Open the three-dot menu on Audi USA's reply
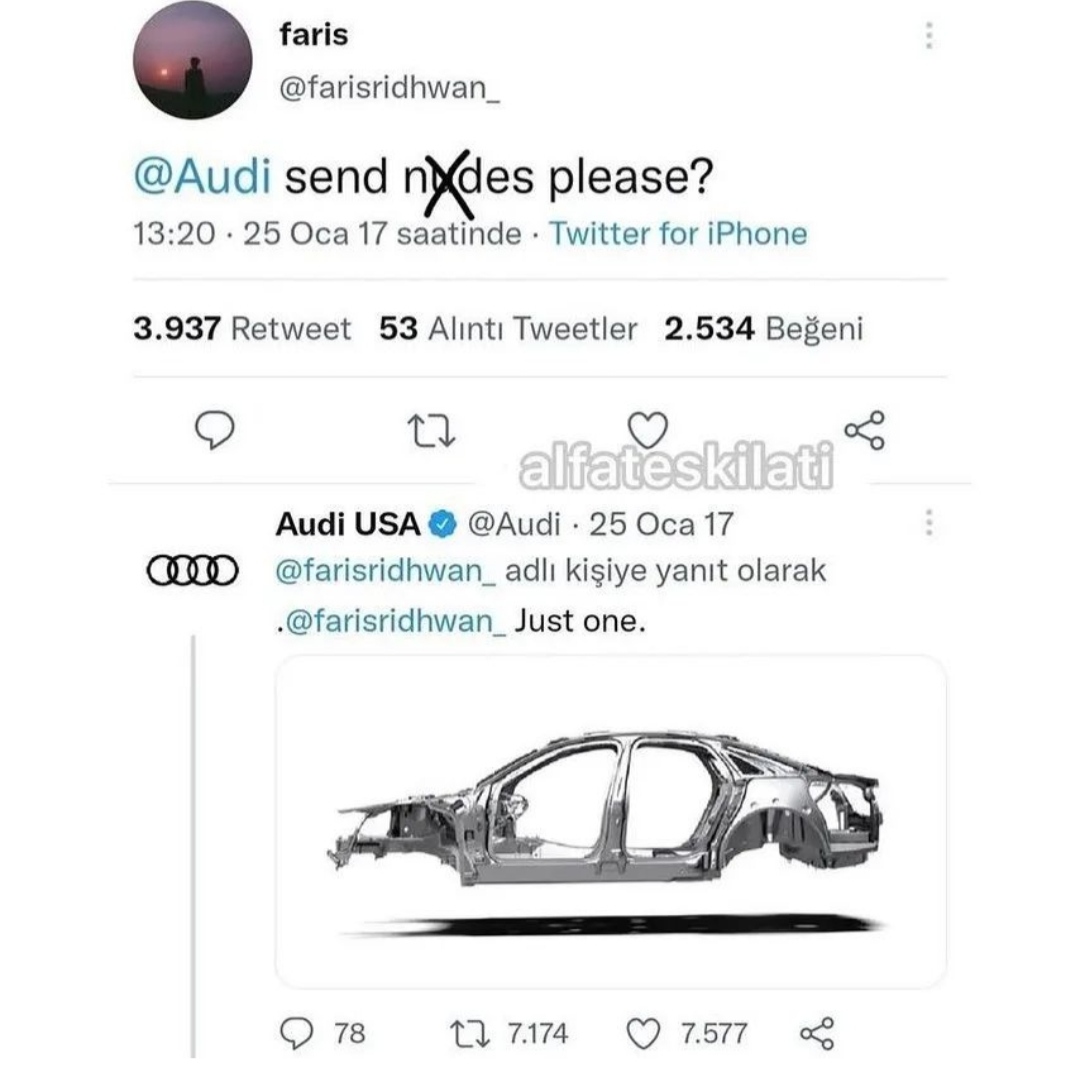Image resolution: width=1080 pixels, height=1077 pixels. coord(929,522)
